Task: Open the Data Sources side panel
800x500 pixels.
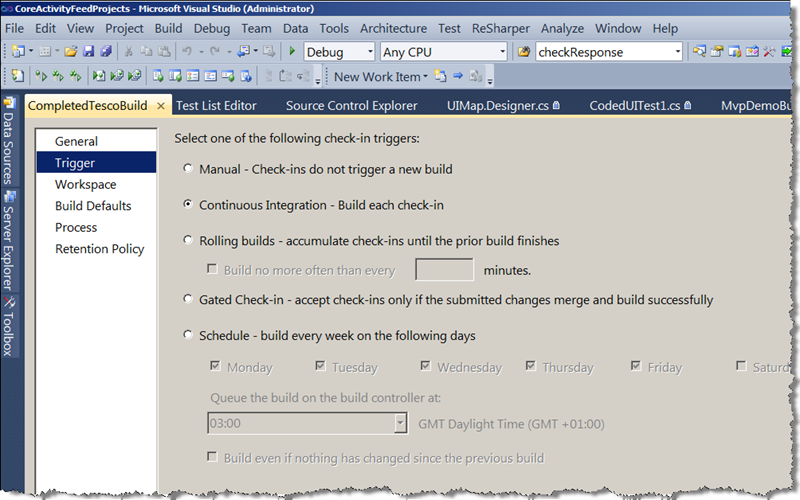Action: (x=9, y=140)
